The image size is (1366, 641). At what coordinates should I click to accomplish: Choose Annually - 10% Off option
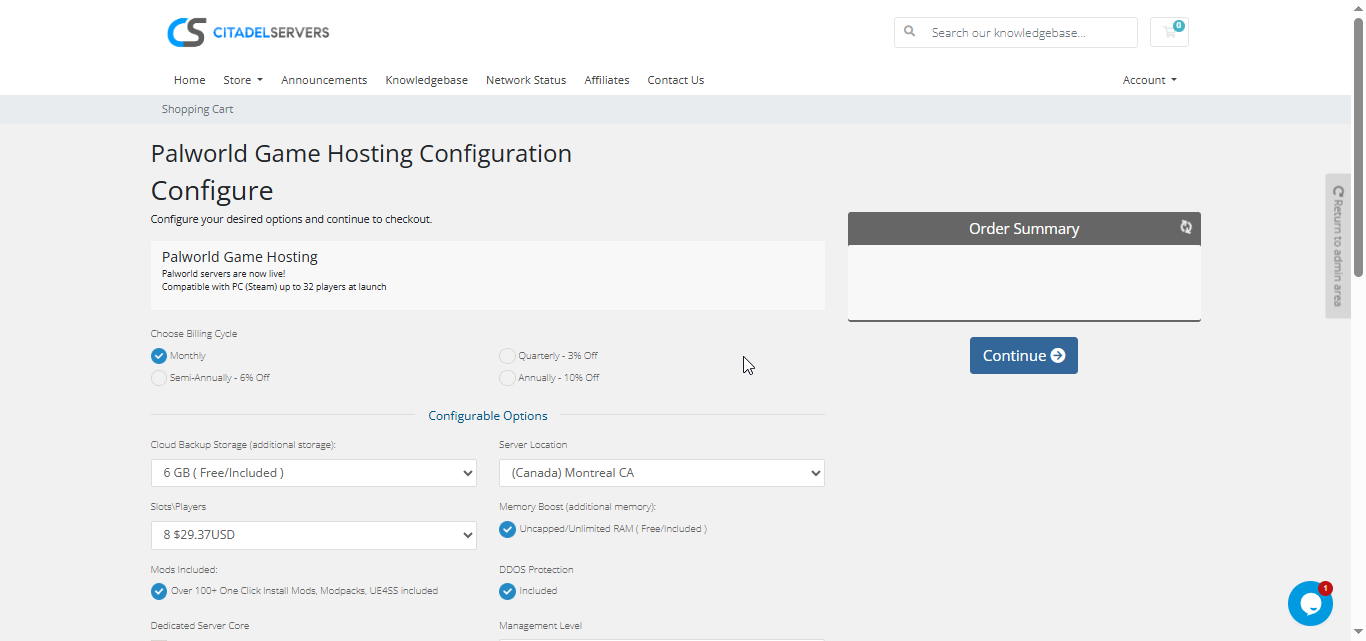coord(508,378)
